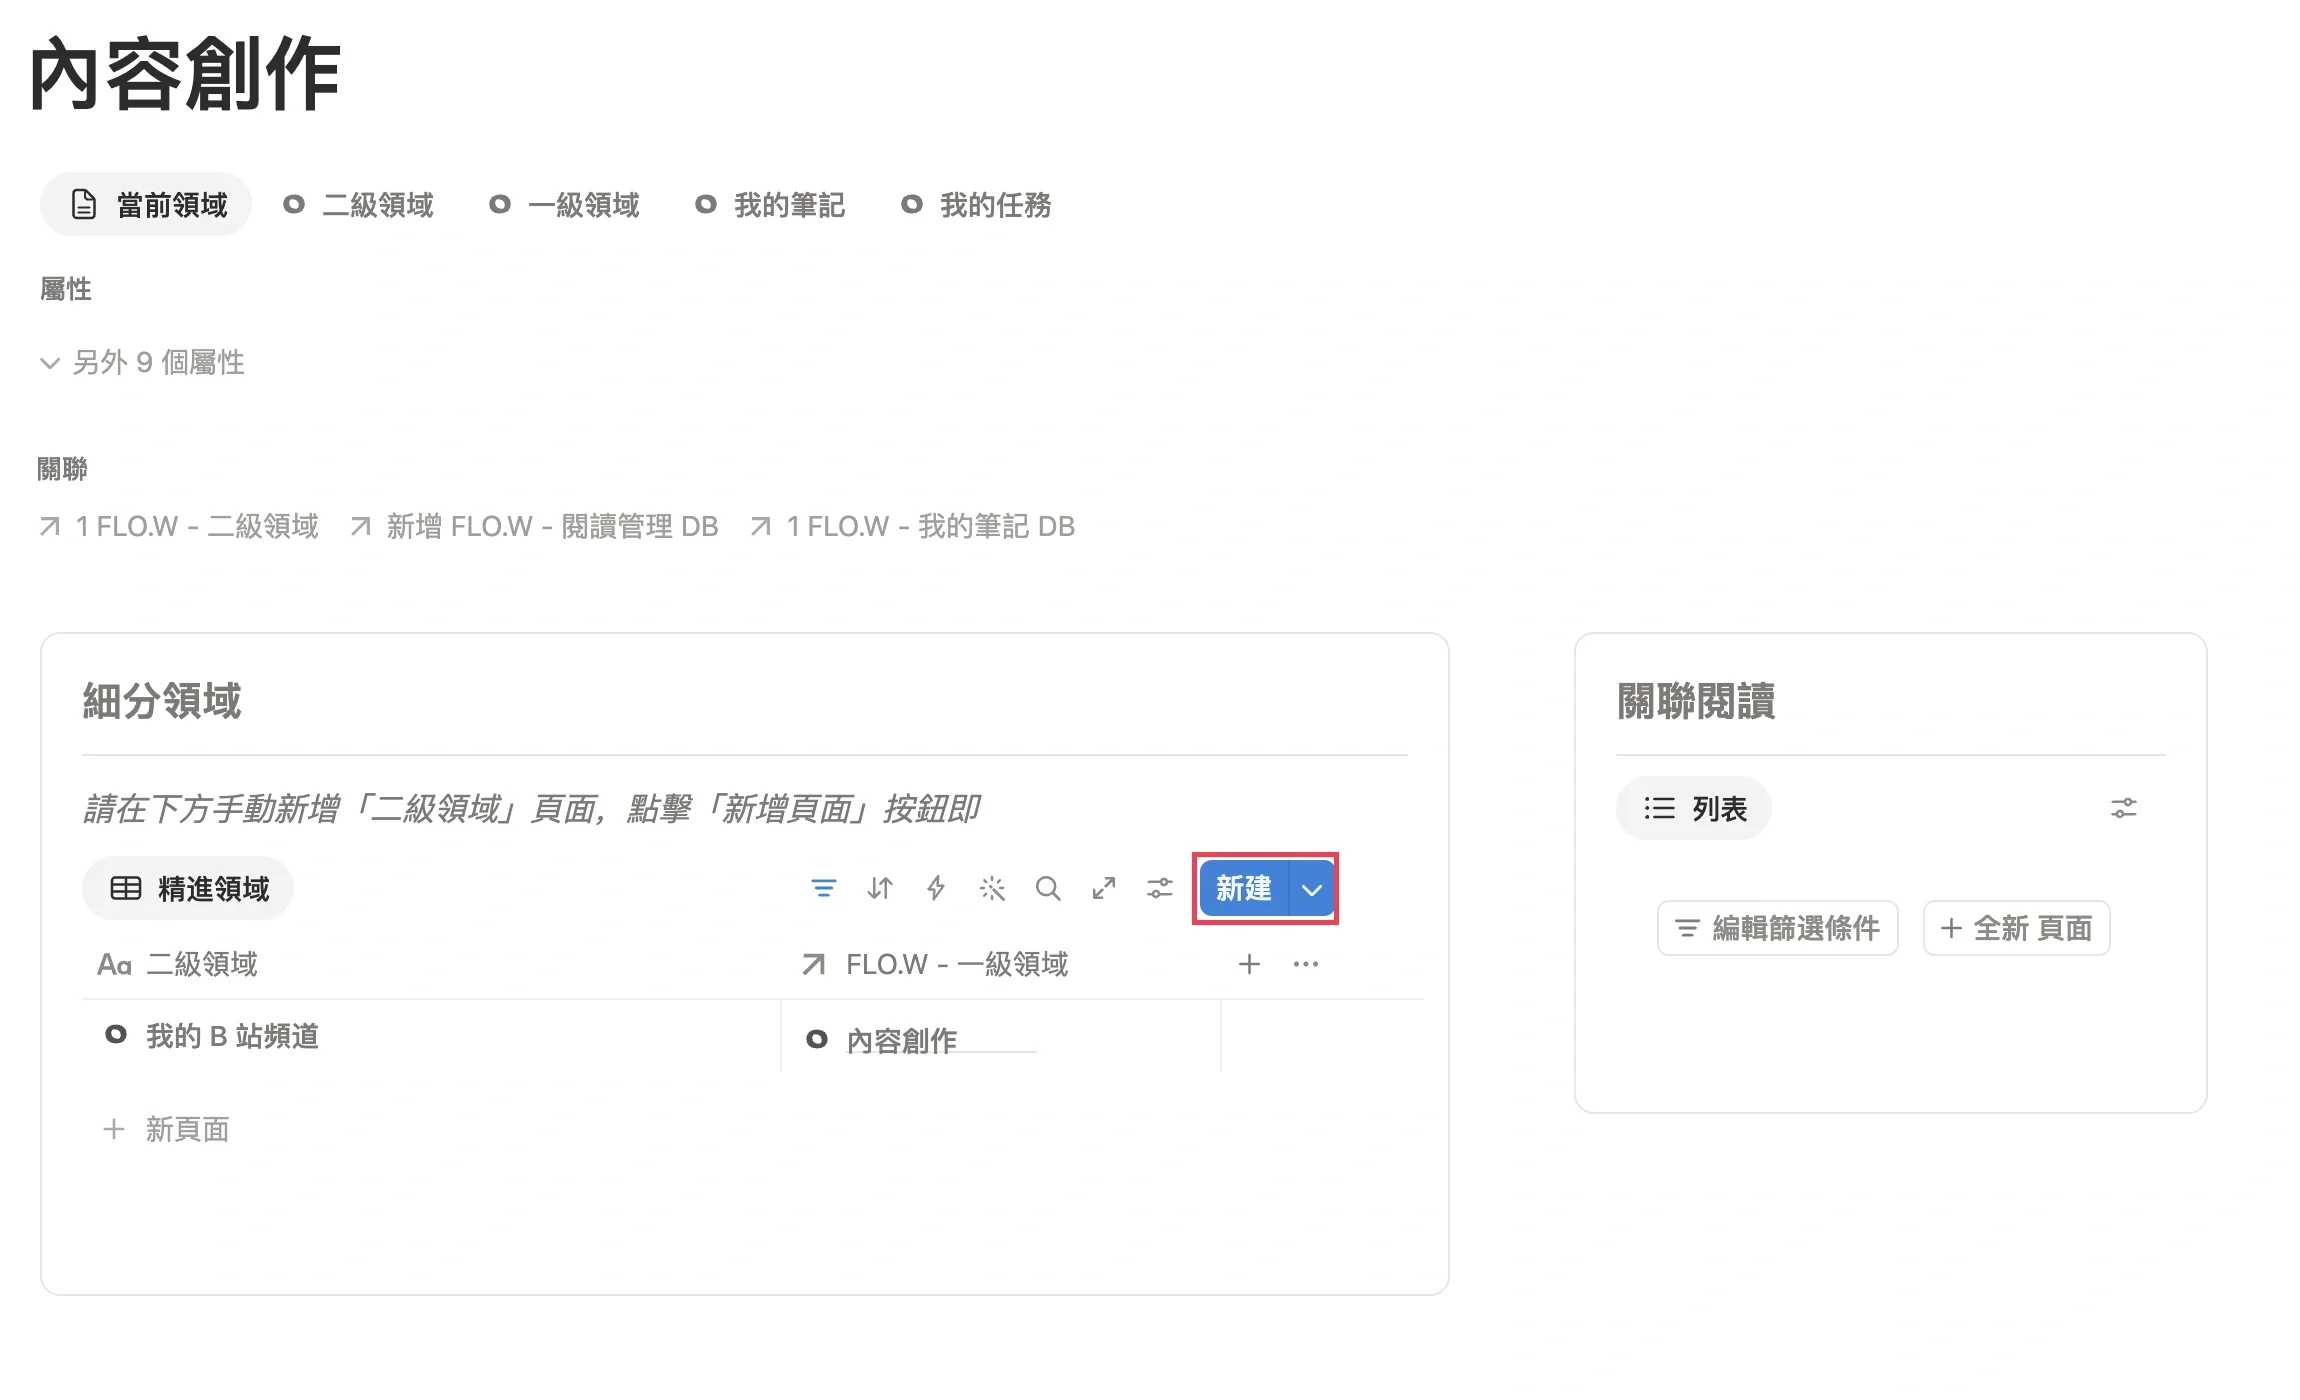Viewport: 2300px width, 1400px height.
Task: Open view settings sliders icon beside 新建
Action: [1160, 888]
